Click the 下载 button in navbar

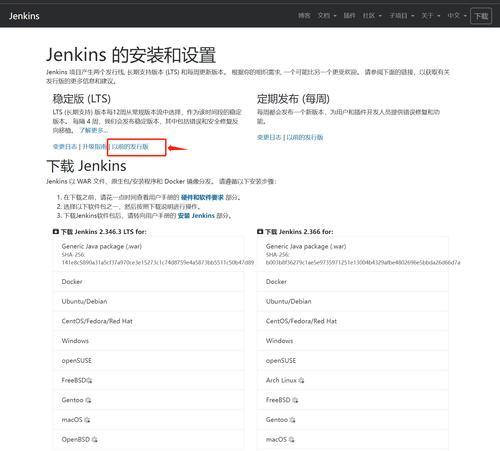coord(481,16)
